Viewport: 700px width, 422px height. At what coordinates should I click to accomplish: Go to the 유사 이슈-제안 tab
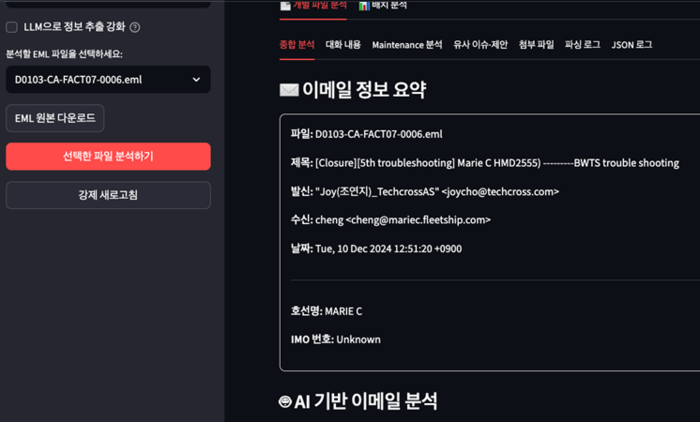(x=481, y=45)
